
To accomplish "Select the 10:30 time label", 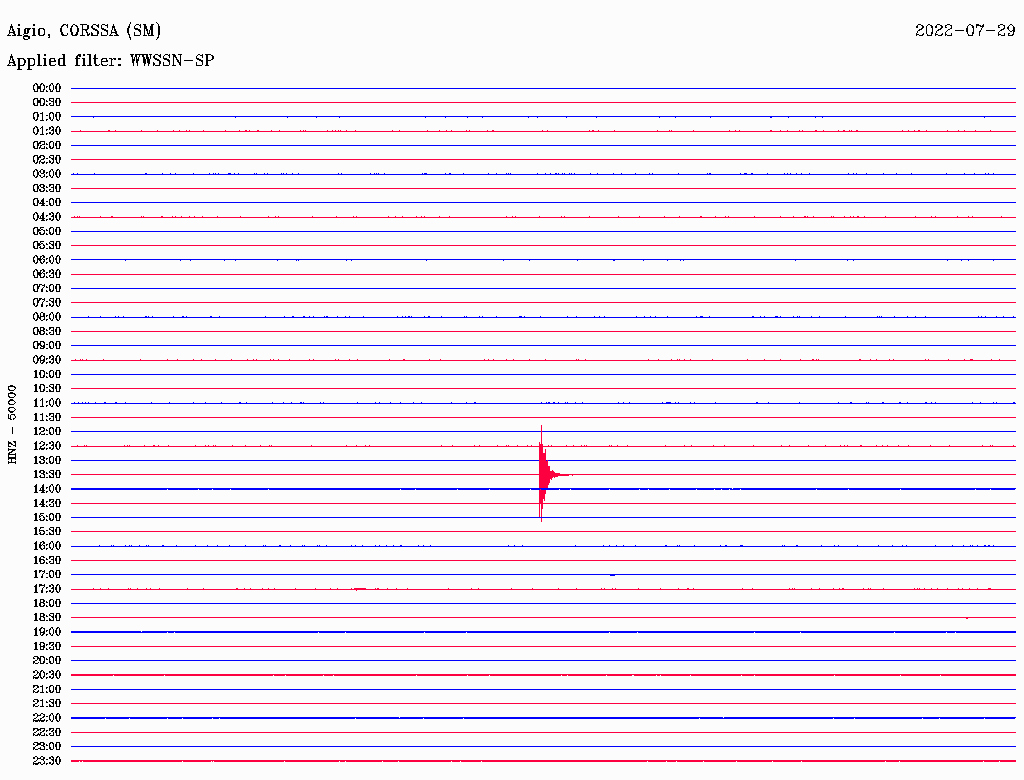I will [47, 389].
